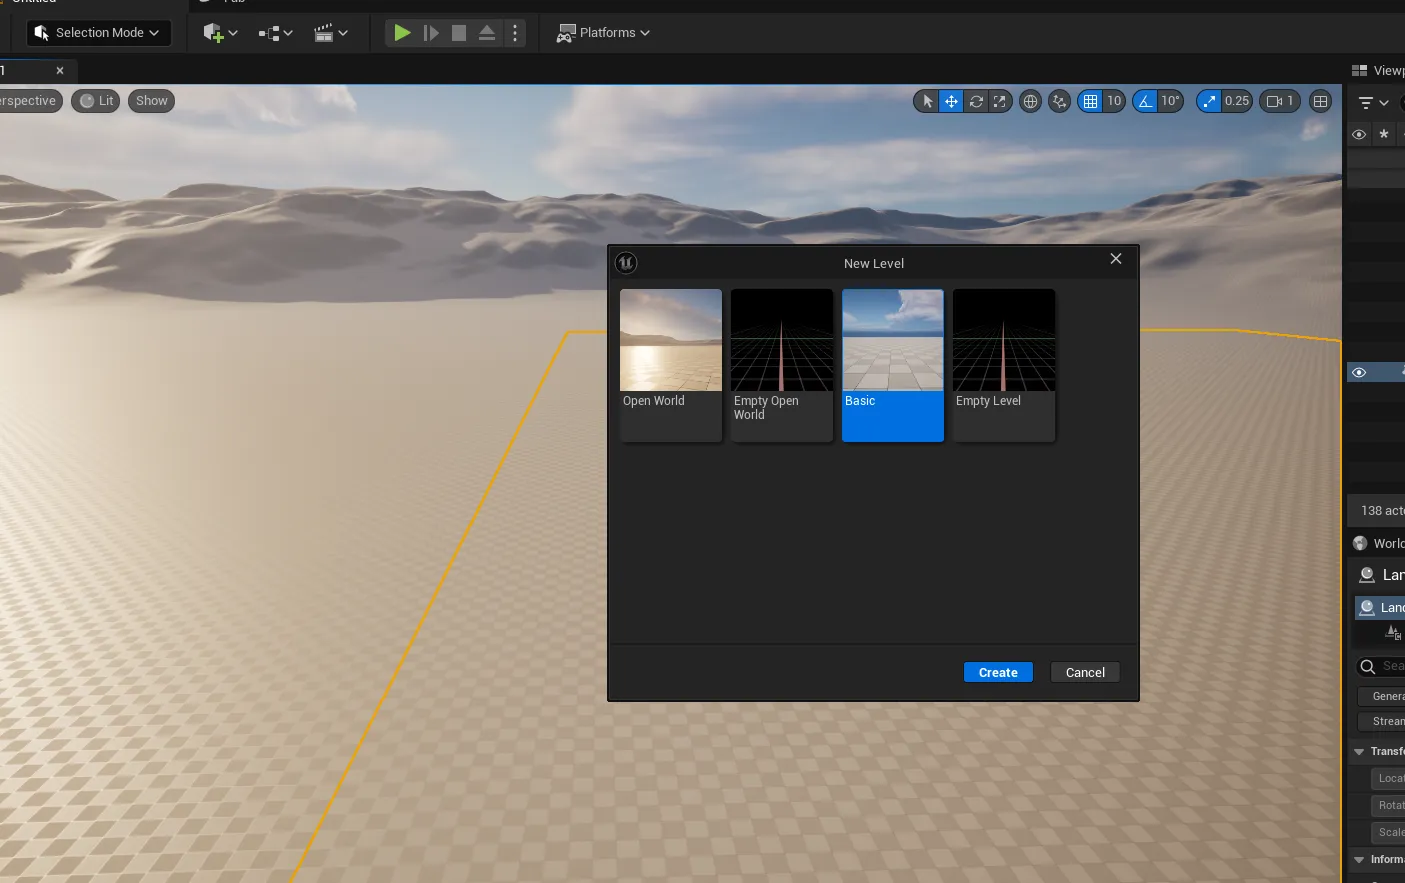
Task: Open the Platforms dropdown
Action: tap(603, 33)
